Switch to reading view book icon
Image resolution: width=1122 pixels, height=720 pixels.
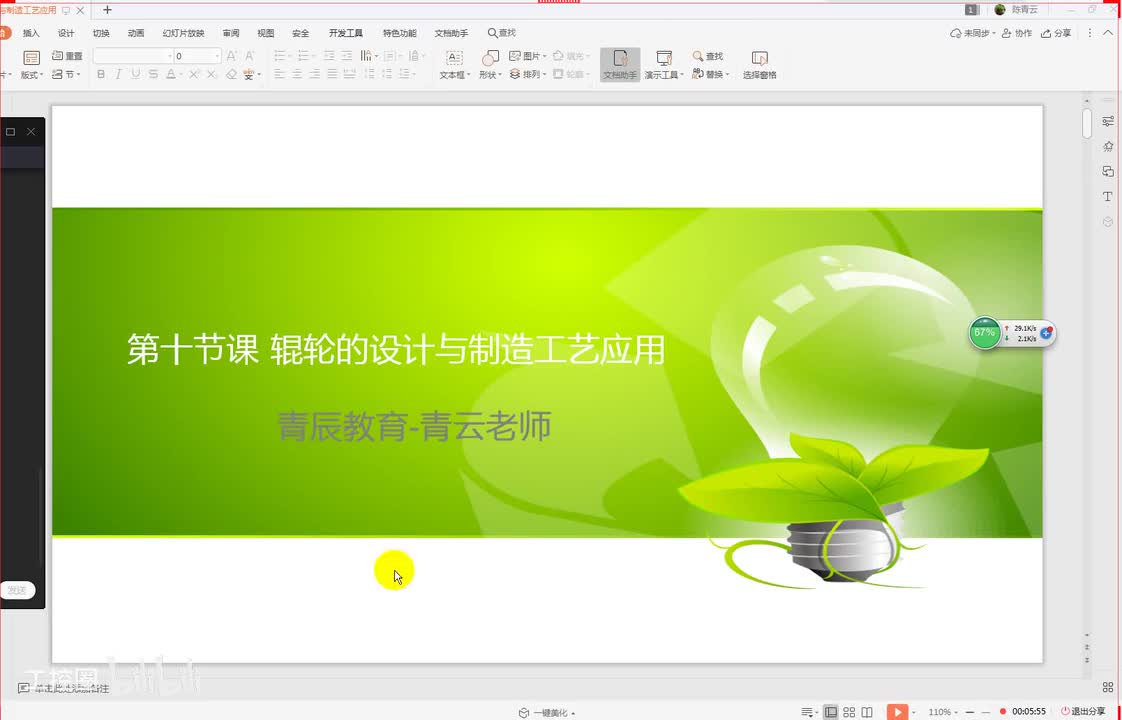867,712
